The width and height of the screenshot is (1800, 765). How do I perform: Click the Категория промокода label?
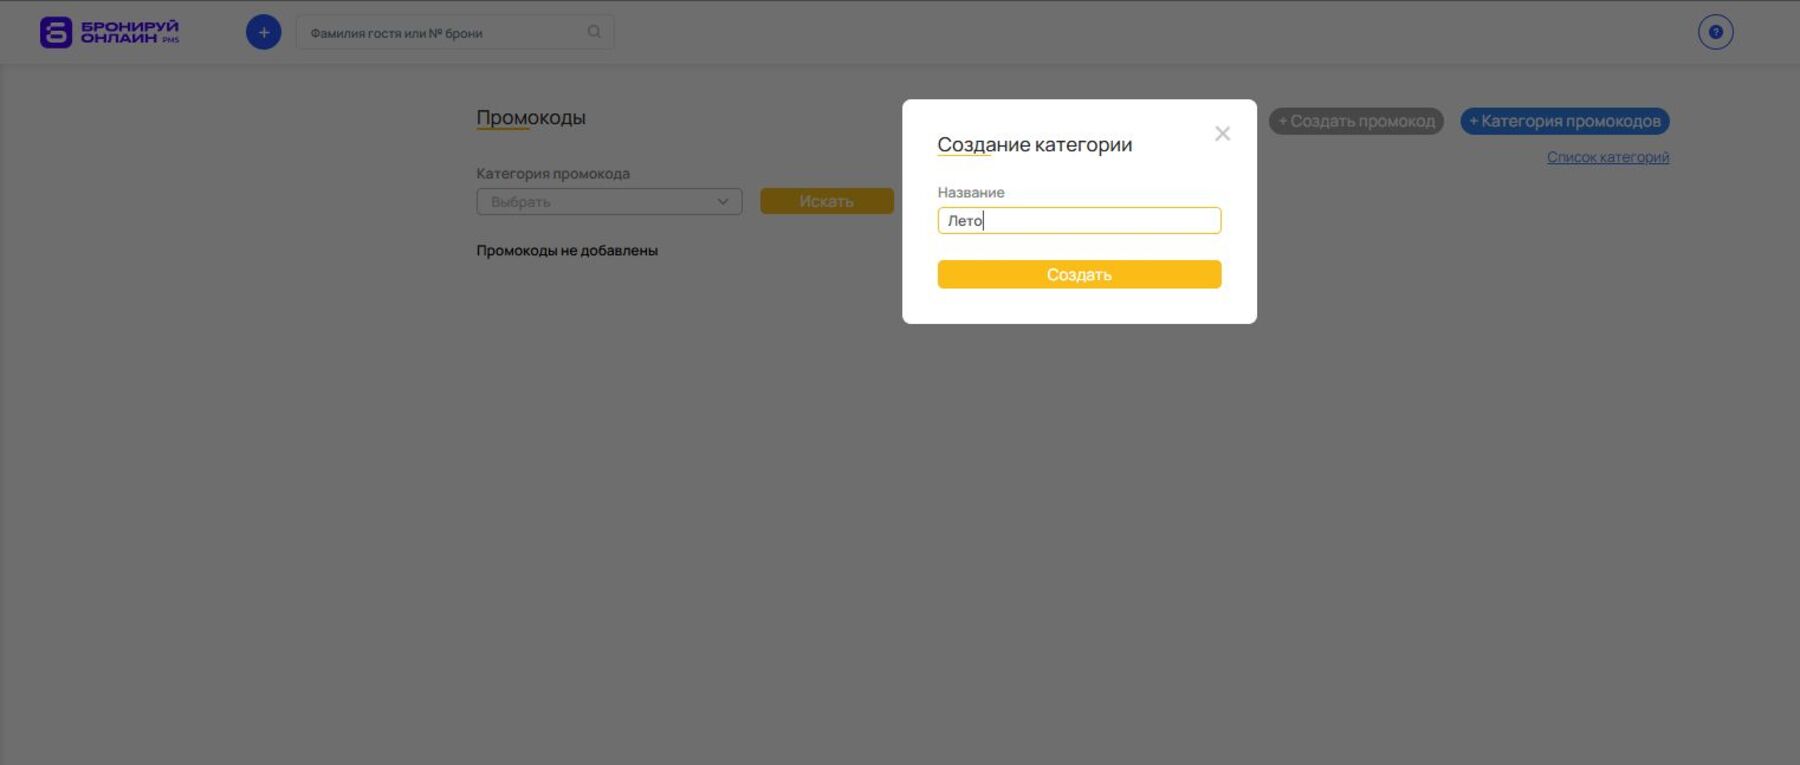[x=553, y=174]
